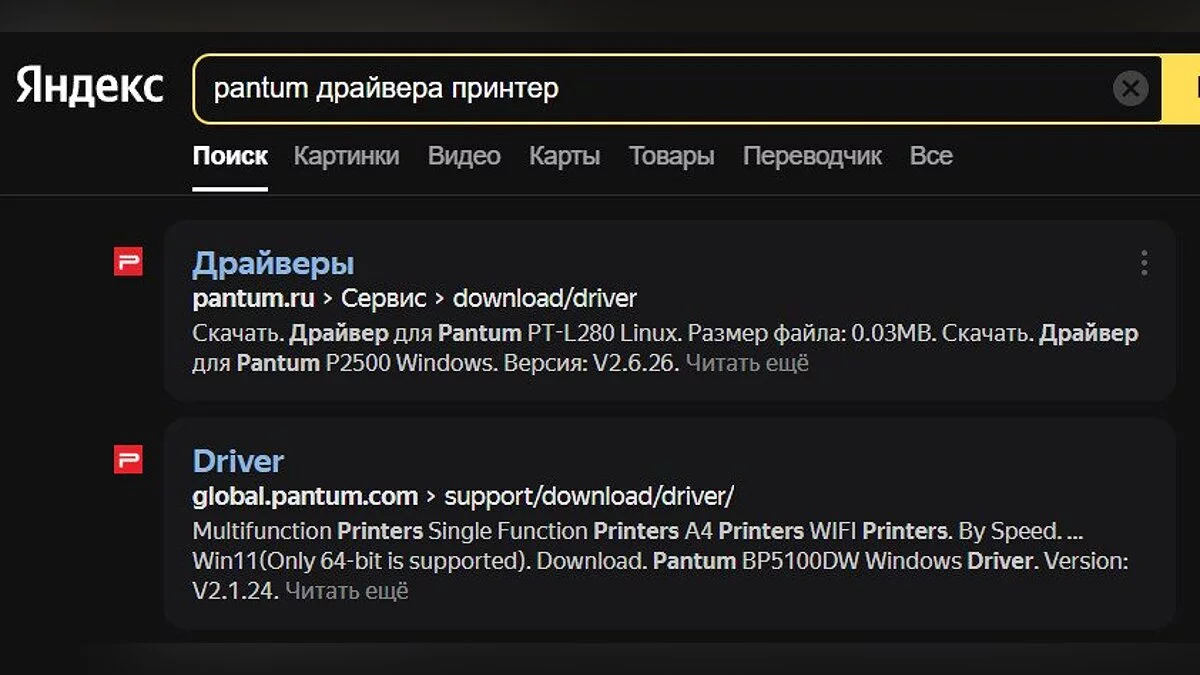Open the Видео tab

click(464, 156)
